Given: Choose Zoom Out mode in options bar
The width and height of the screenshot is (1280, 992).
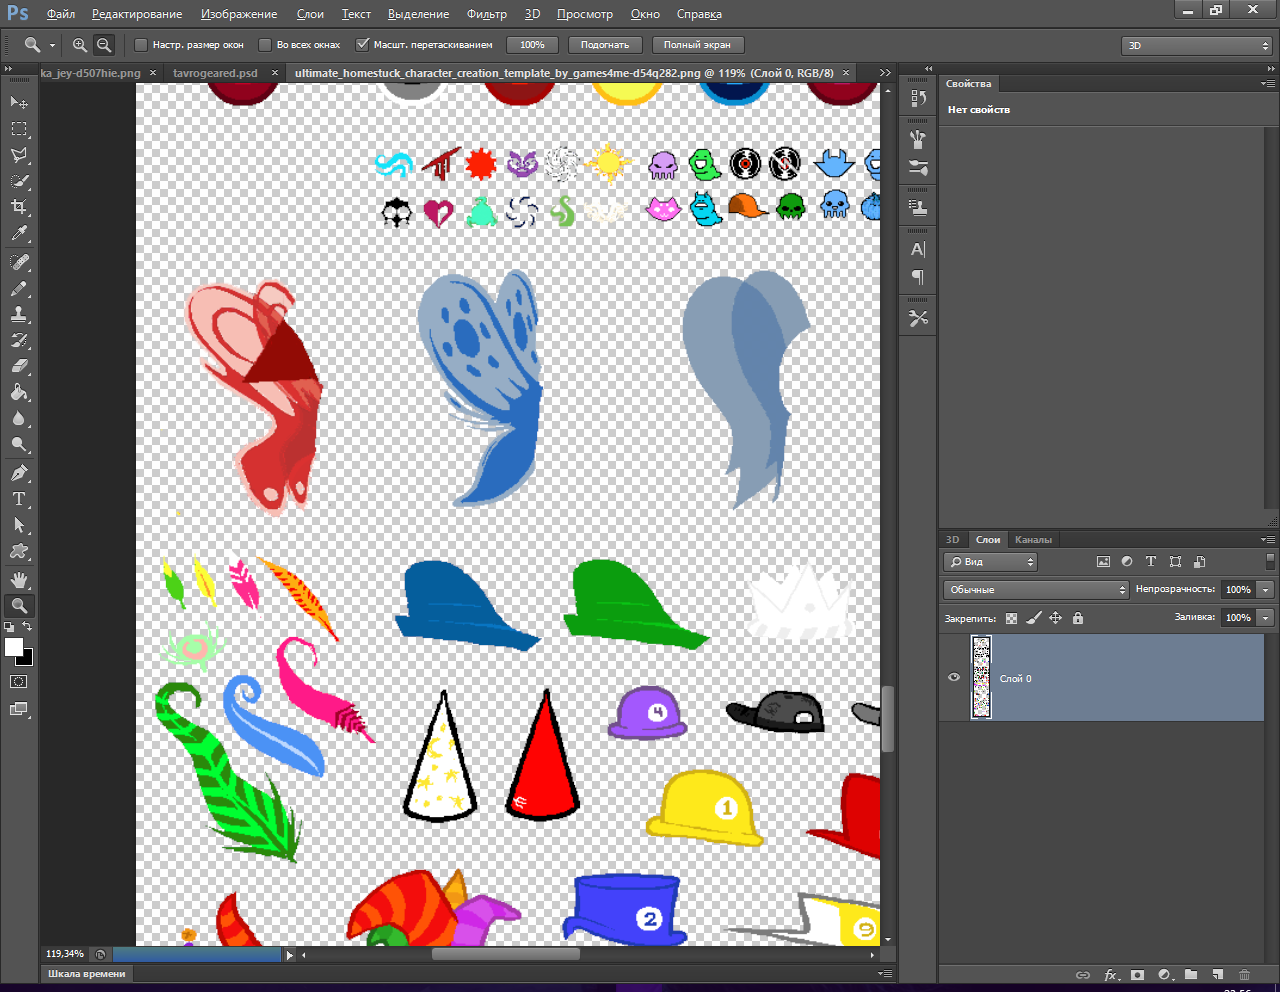Looking at the screenshot, I should (x=104, y=45).
